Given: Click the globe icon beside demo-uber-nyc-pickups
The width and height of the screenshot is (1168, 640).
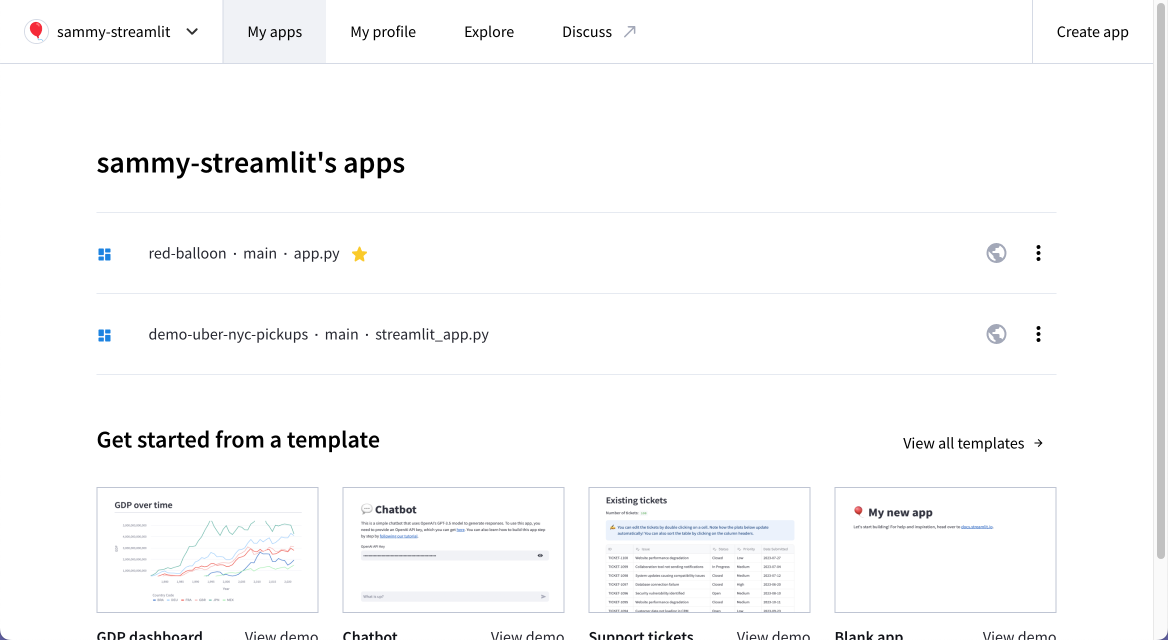Looking at the screenshot, I should (x=996, y=334).
